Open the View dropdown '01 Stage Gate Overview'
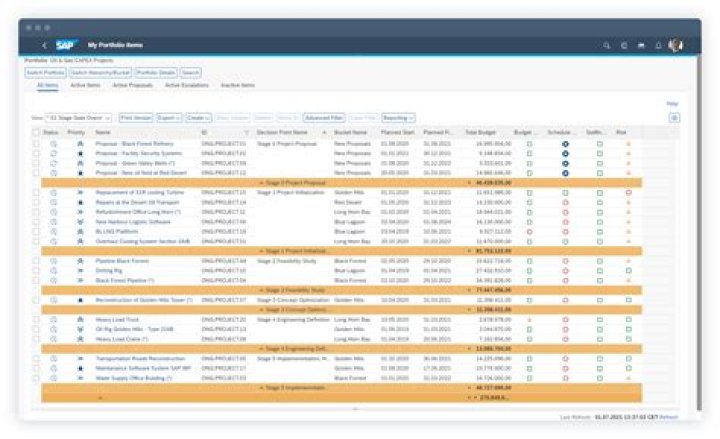The image size is (720, 439). tap(78, 117)
